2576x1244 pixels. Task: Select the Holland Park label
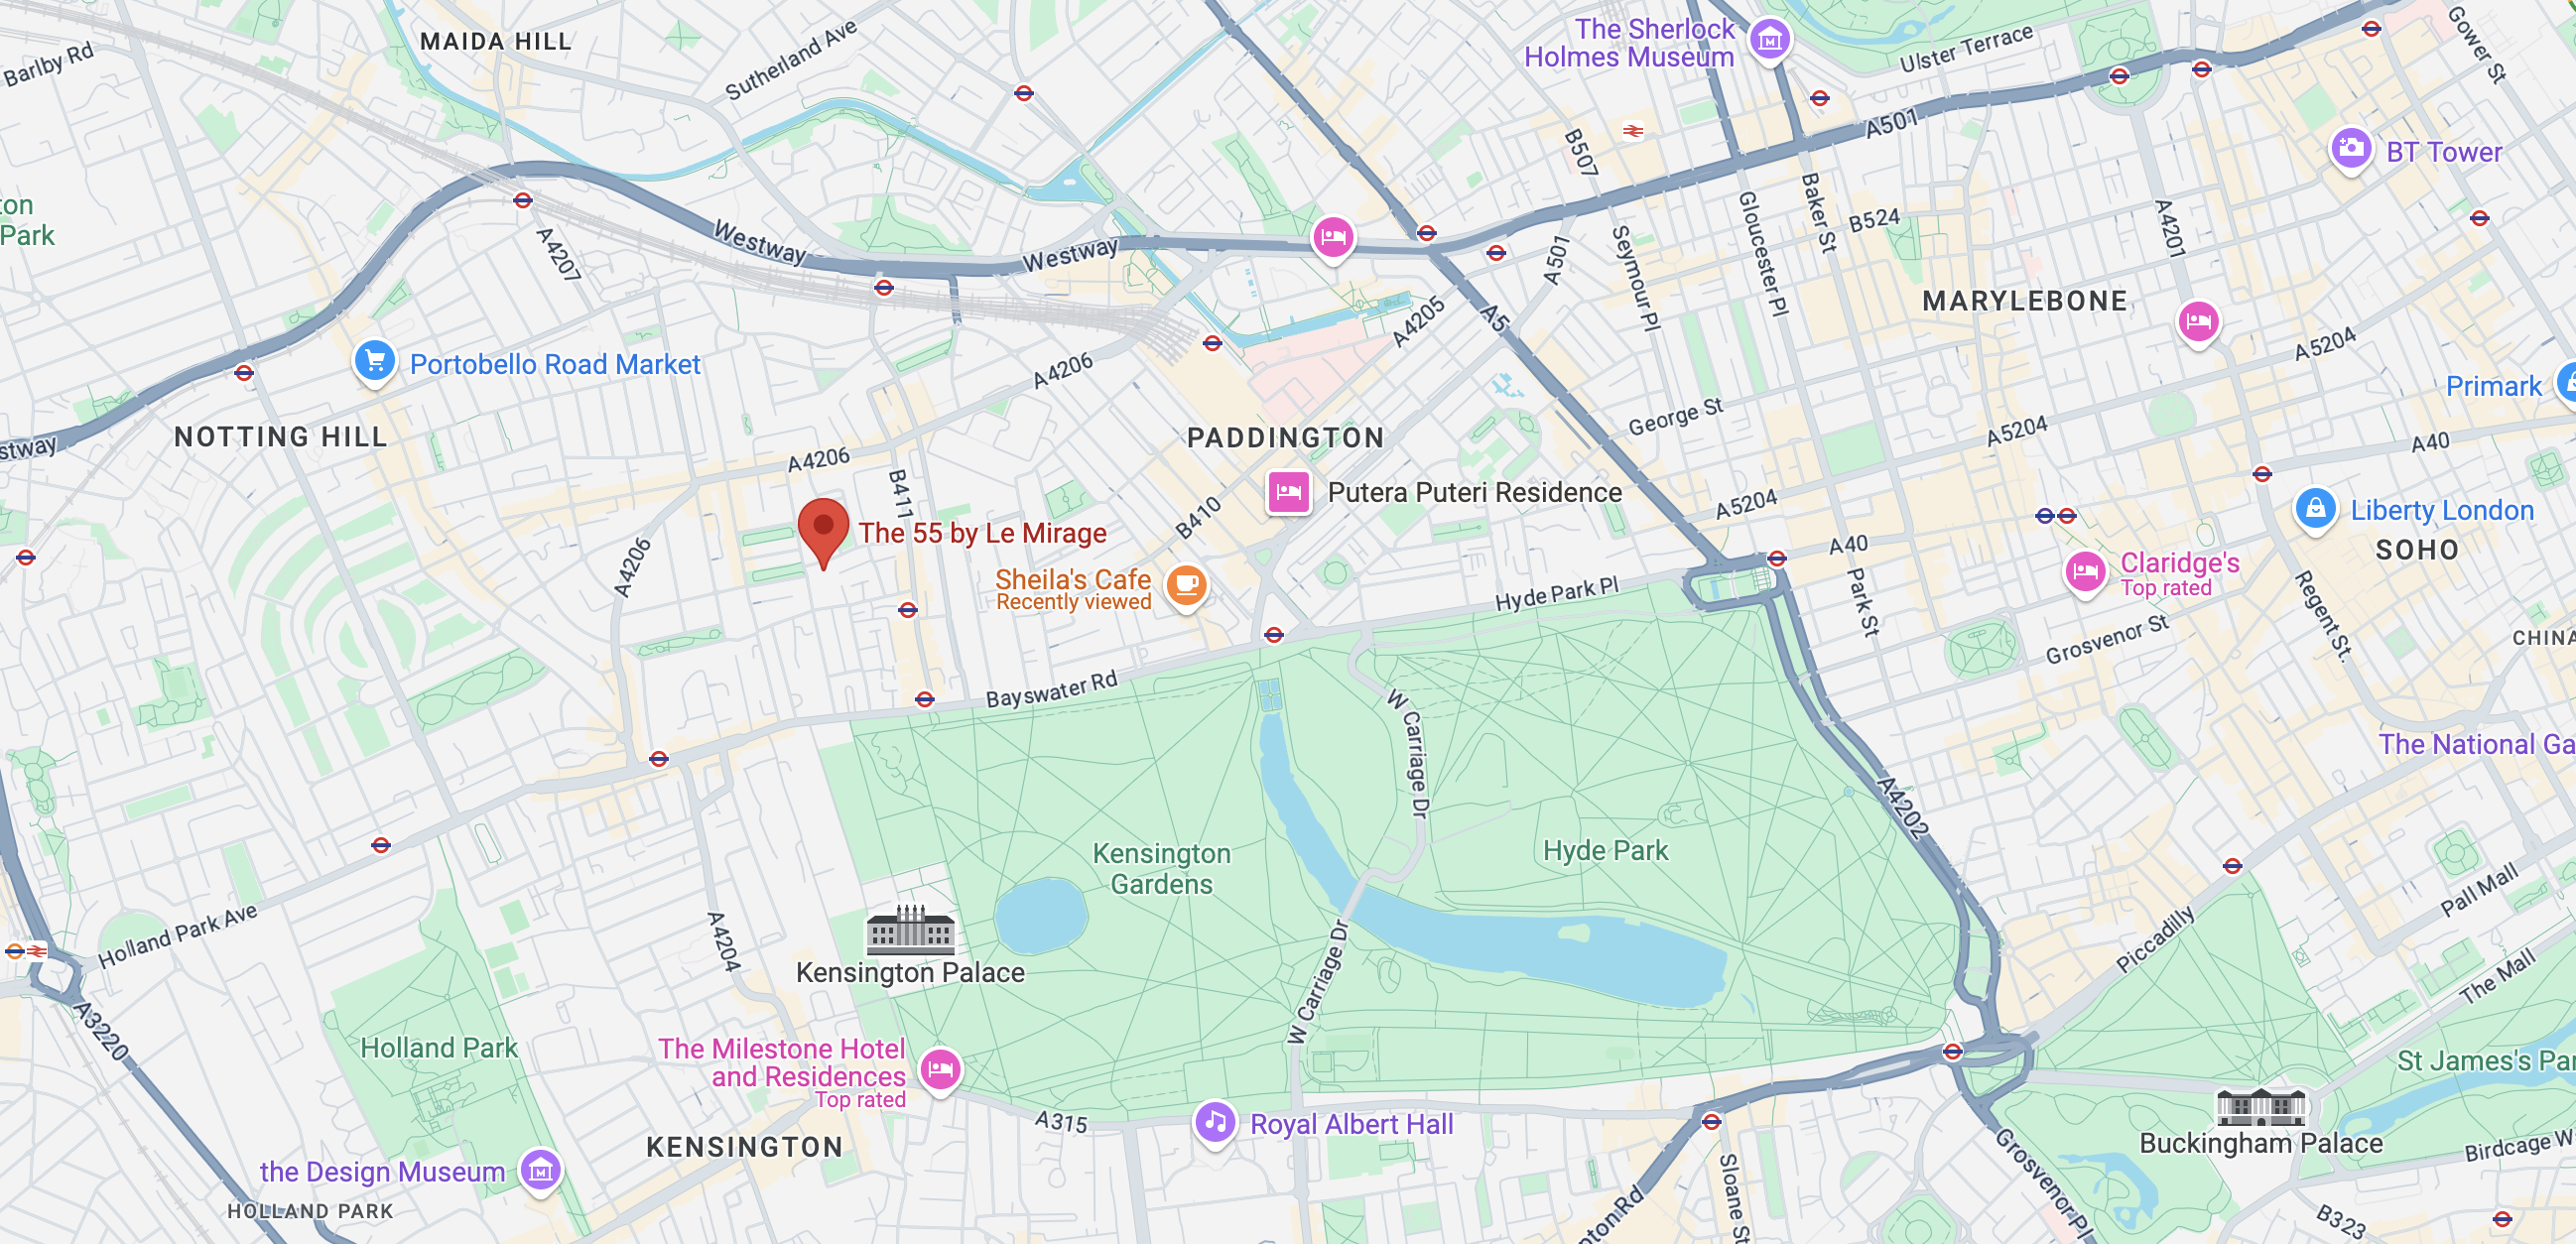pos(439,1047)
